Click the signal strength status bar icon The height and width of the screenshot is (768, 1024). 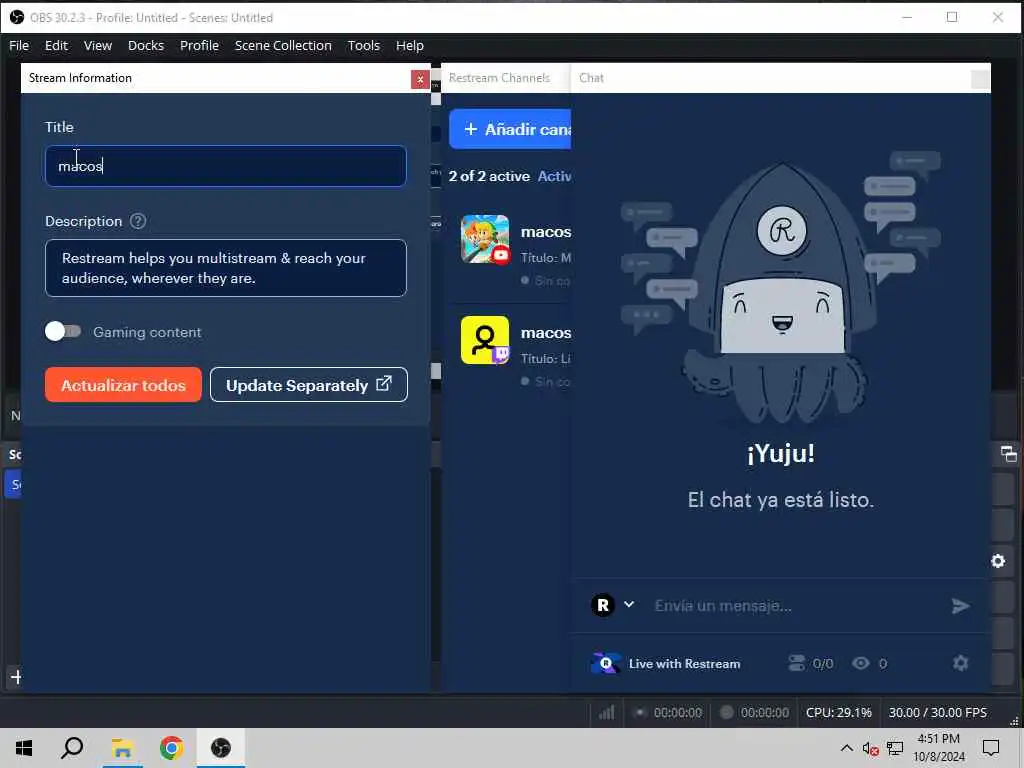(x=607, y=712)
